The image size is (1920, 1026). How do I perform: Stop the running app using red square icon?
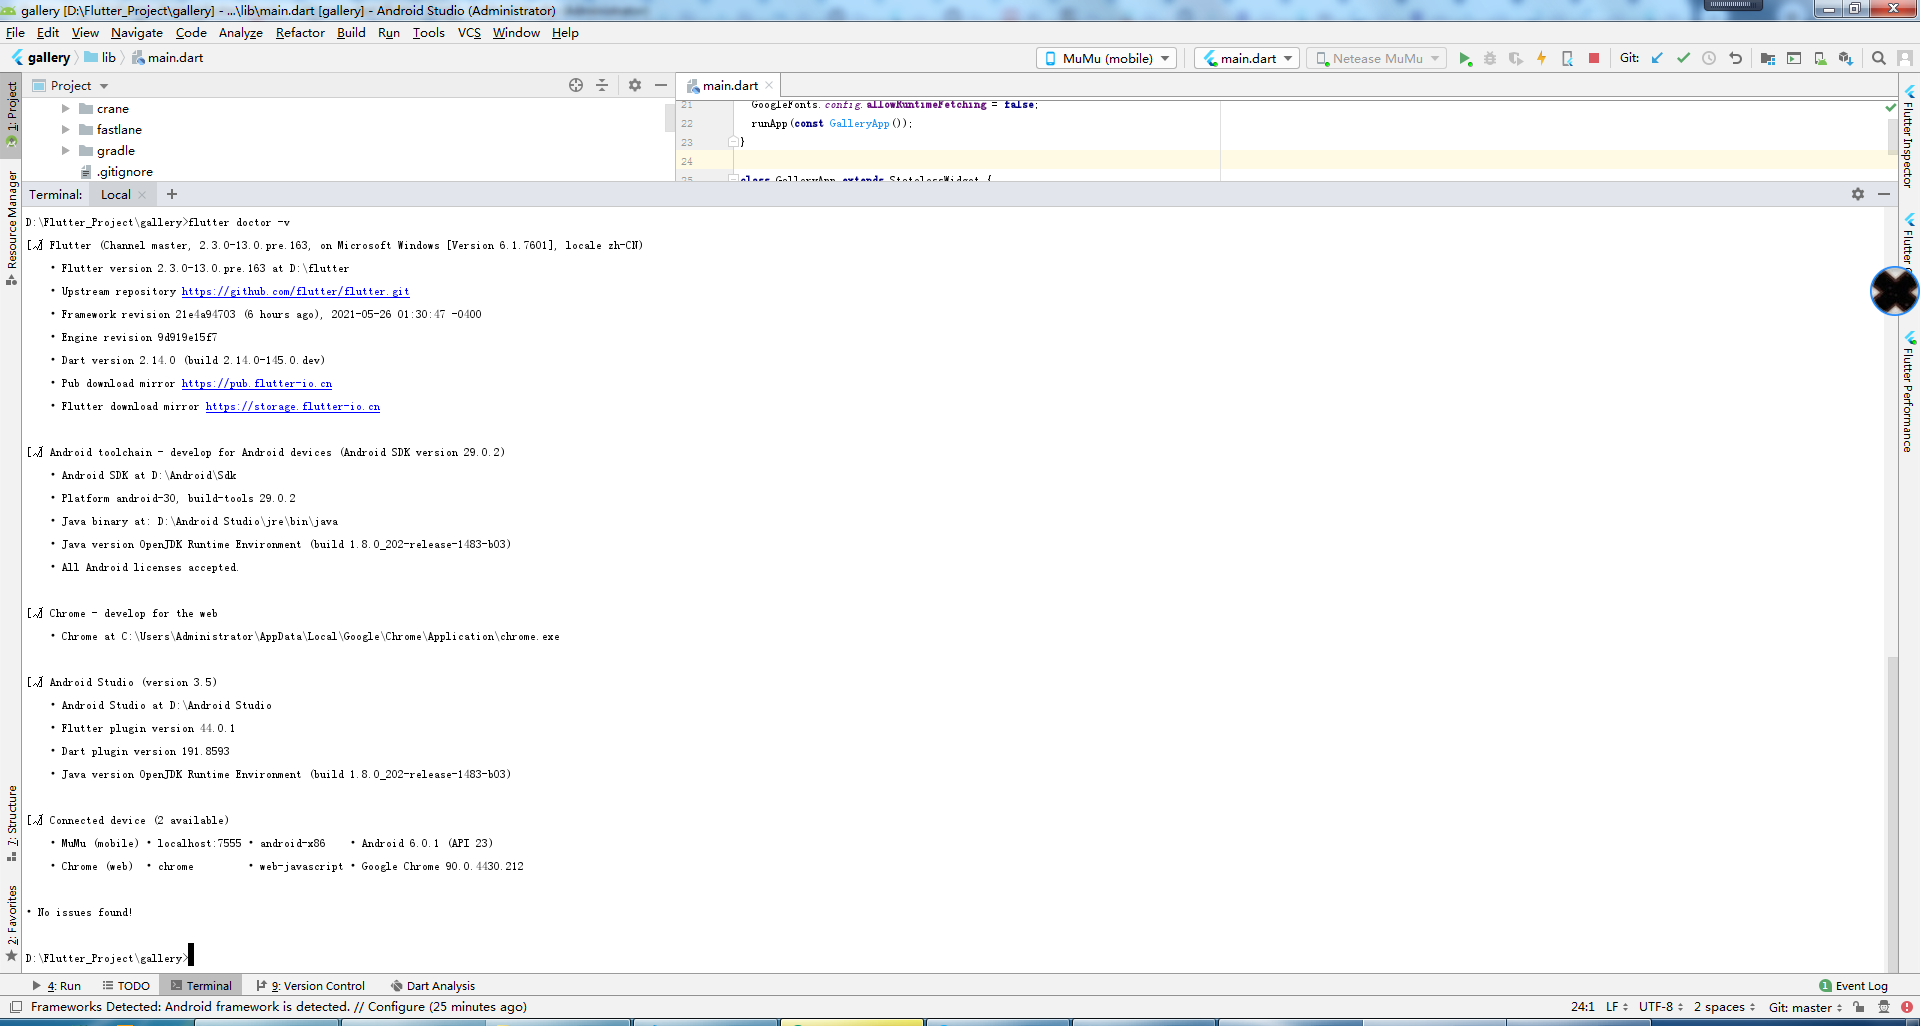point(1592,58)
